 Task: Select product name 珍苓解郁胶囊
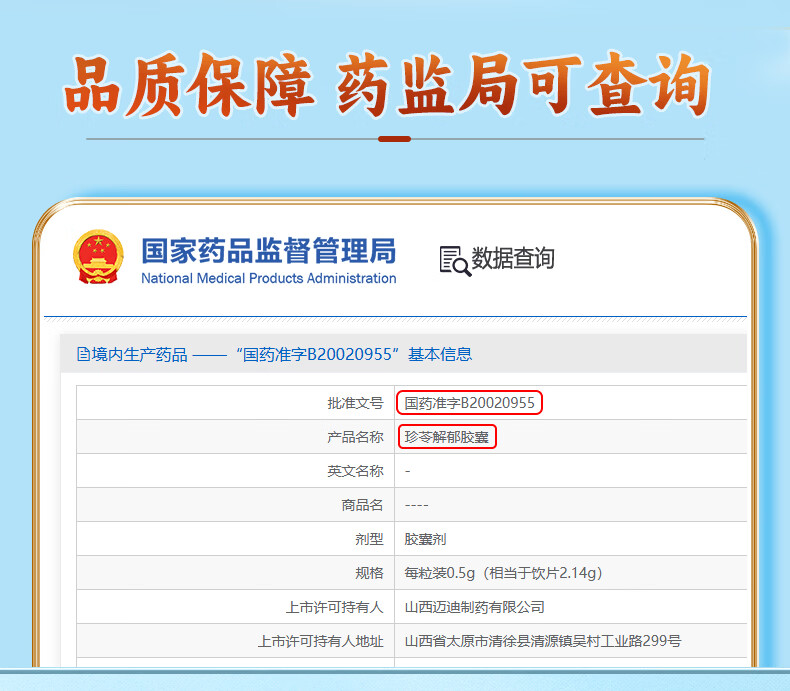point(446,437)
